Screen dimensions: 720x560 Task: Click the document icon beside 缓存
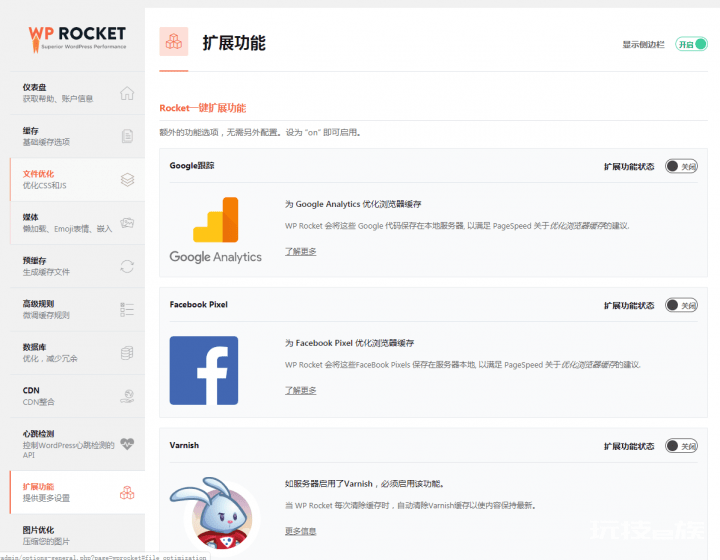pos(127,136)
